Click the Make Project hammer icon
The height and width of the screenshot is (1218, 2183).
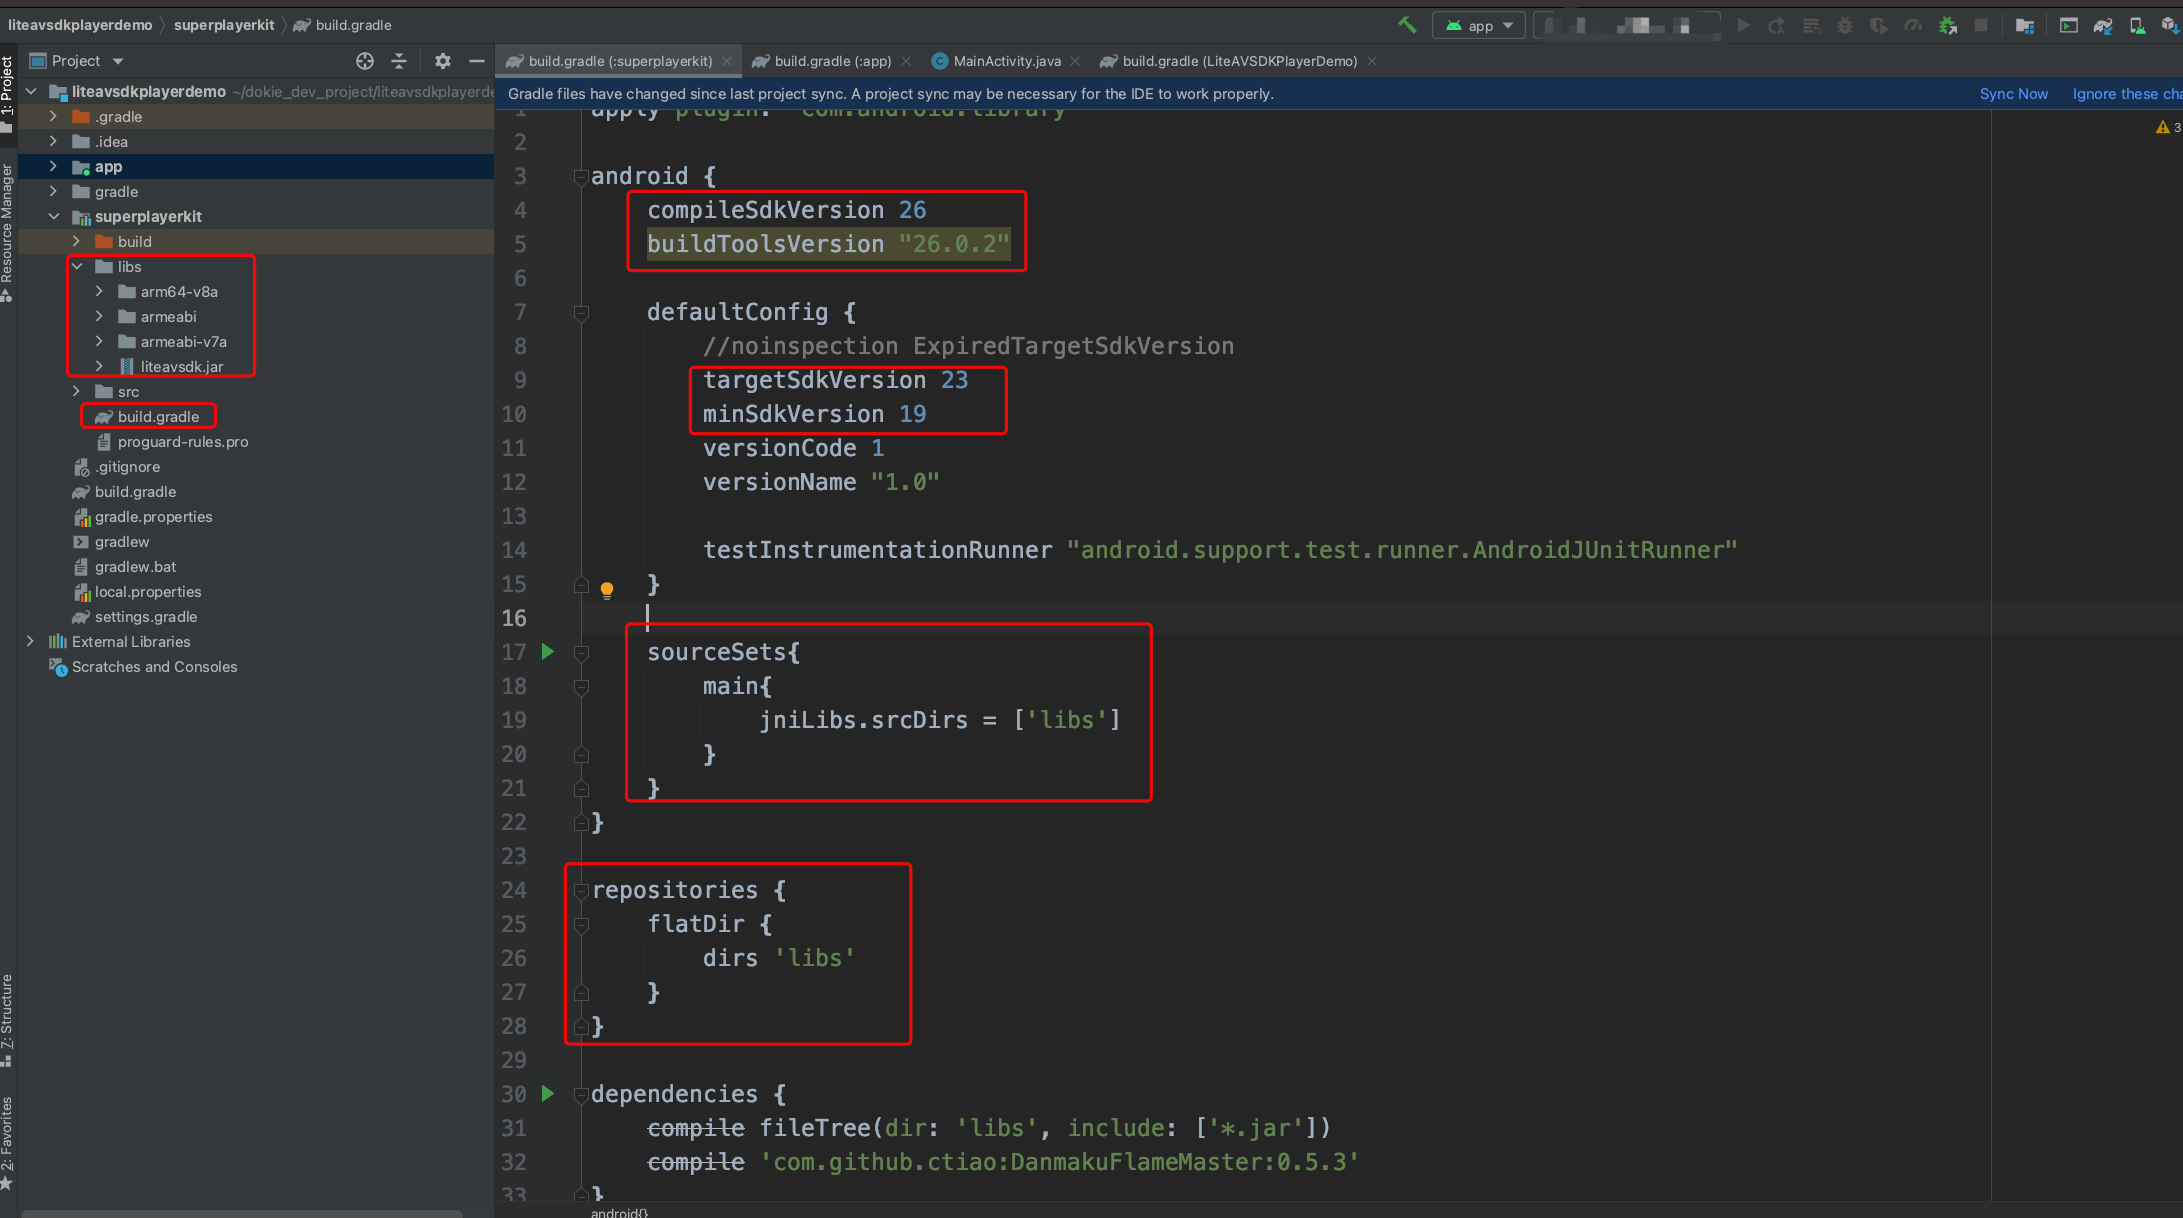1407,25
